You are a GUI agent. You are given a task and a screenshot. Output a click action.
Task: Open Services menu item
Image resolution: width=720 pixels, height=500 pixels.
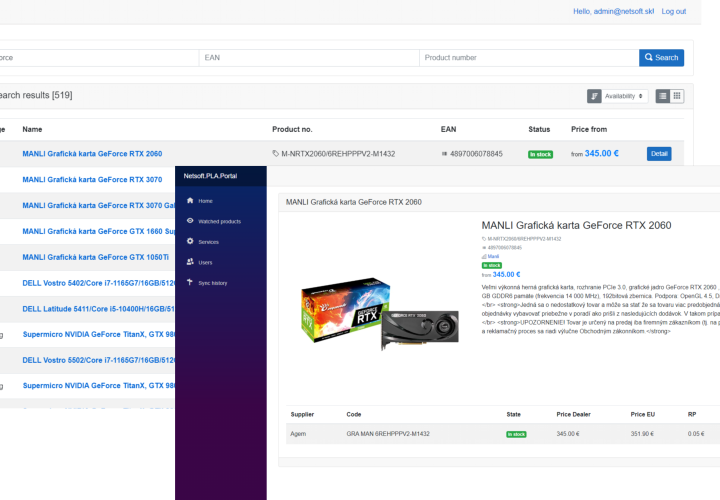coord(208,242)
